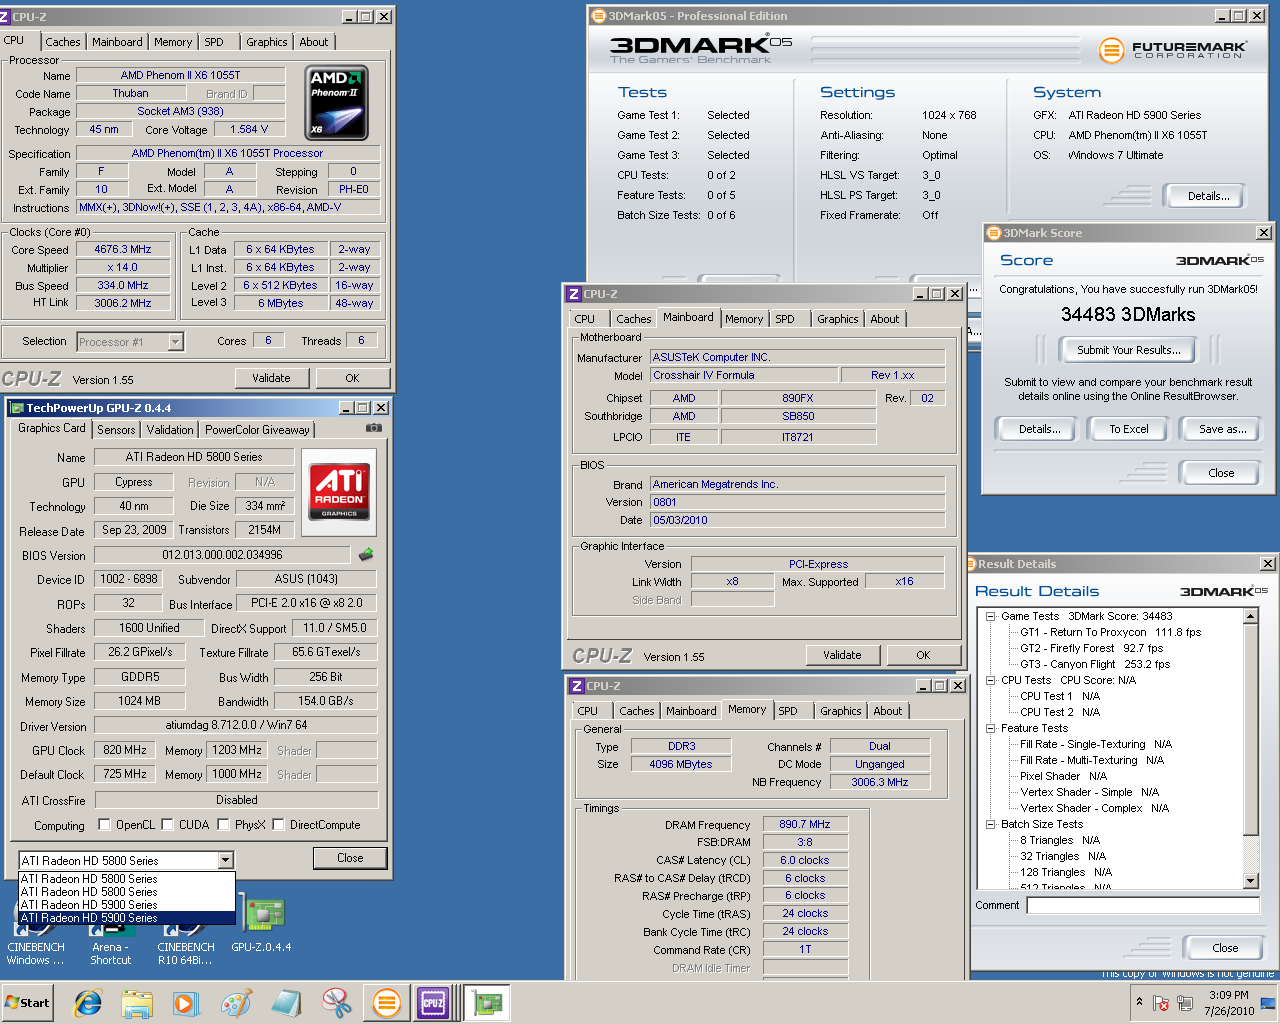Switch to CPU-Z purple taskbar button

(434, 1003)
